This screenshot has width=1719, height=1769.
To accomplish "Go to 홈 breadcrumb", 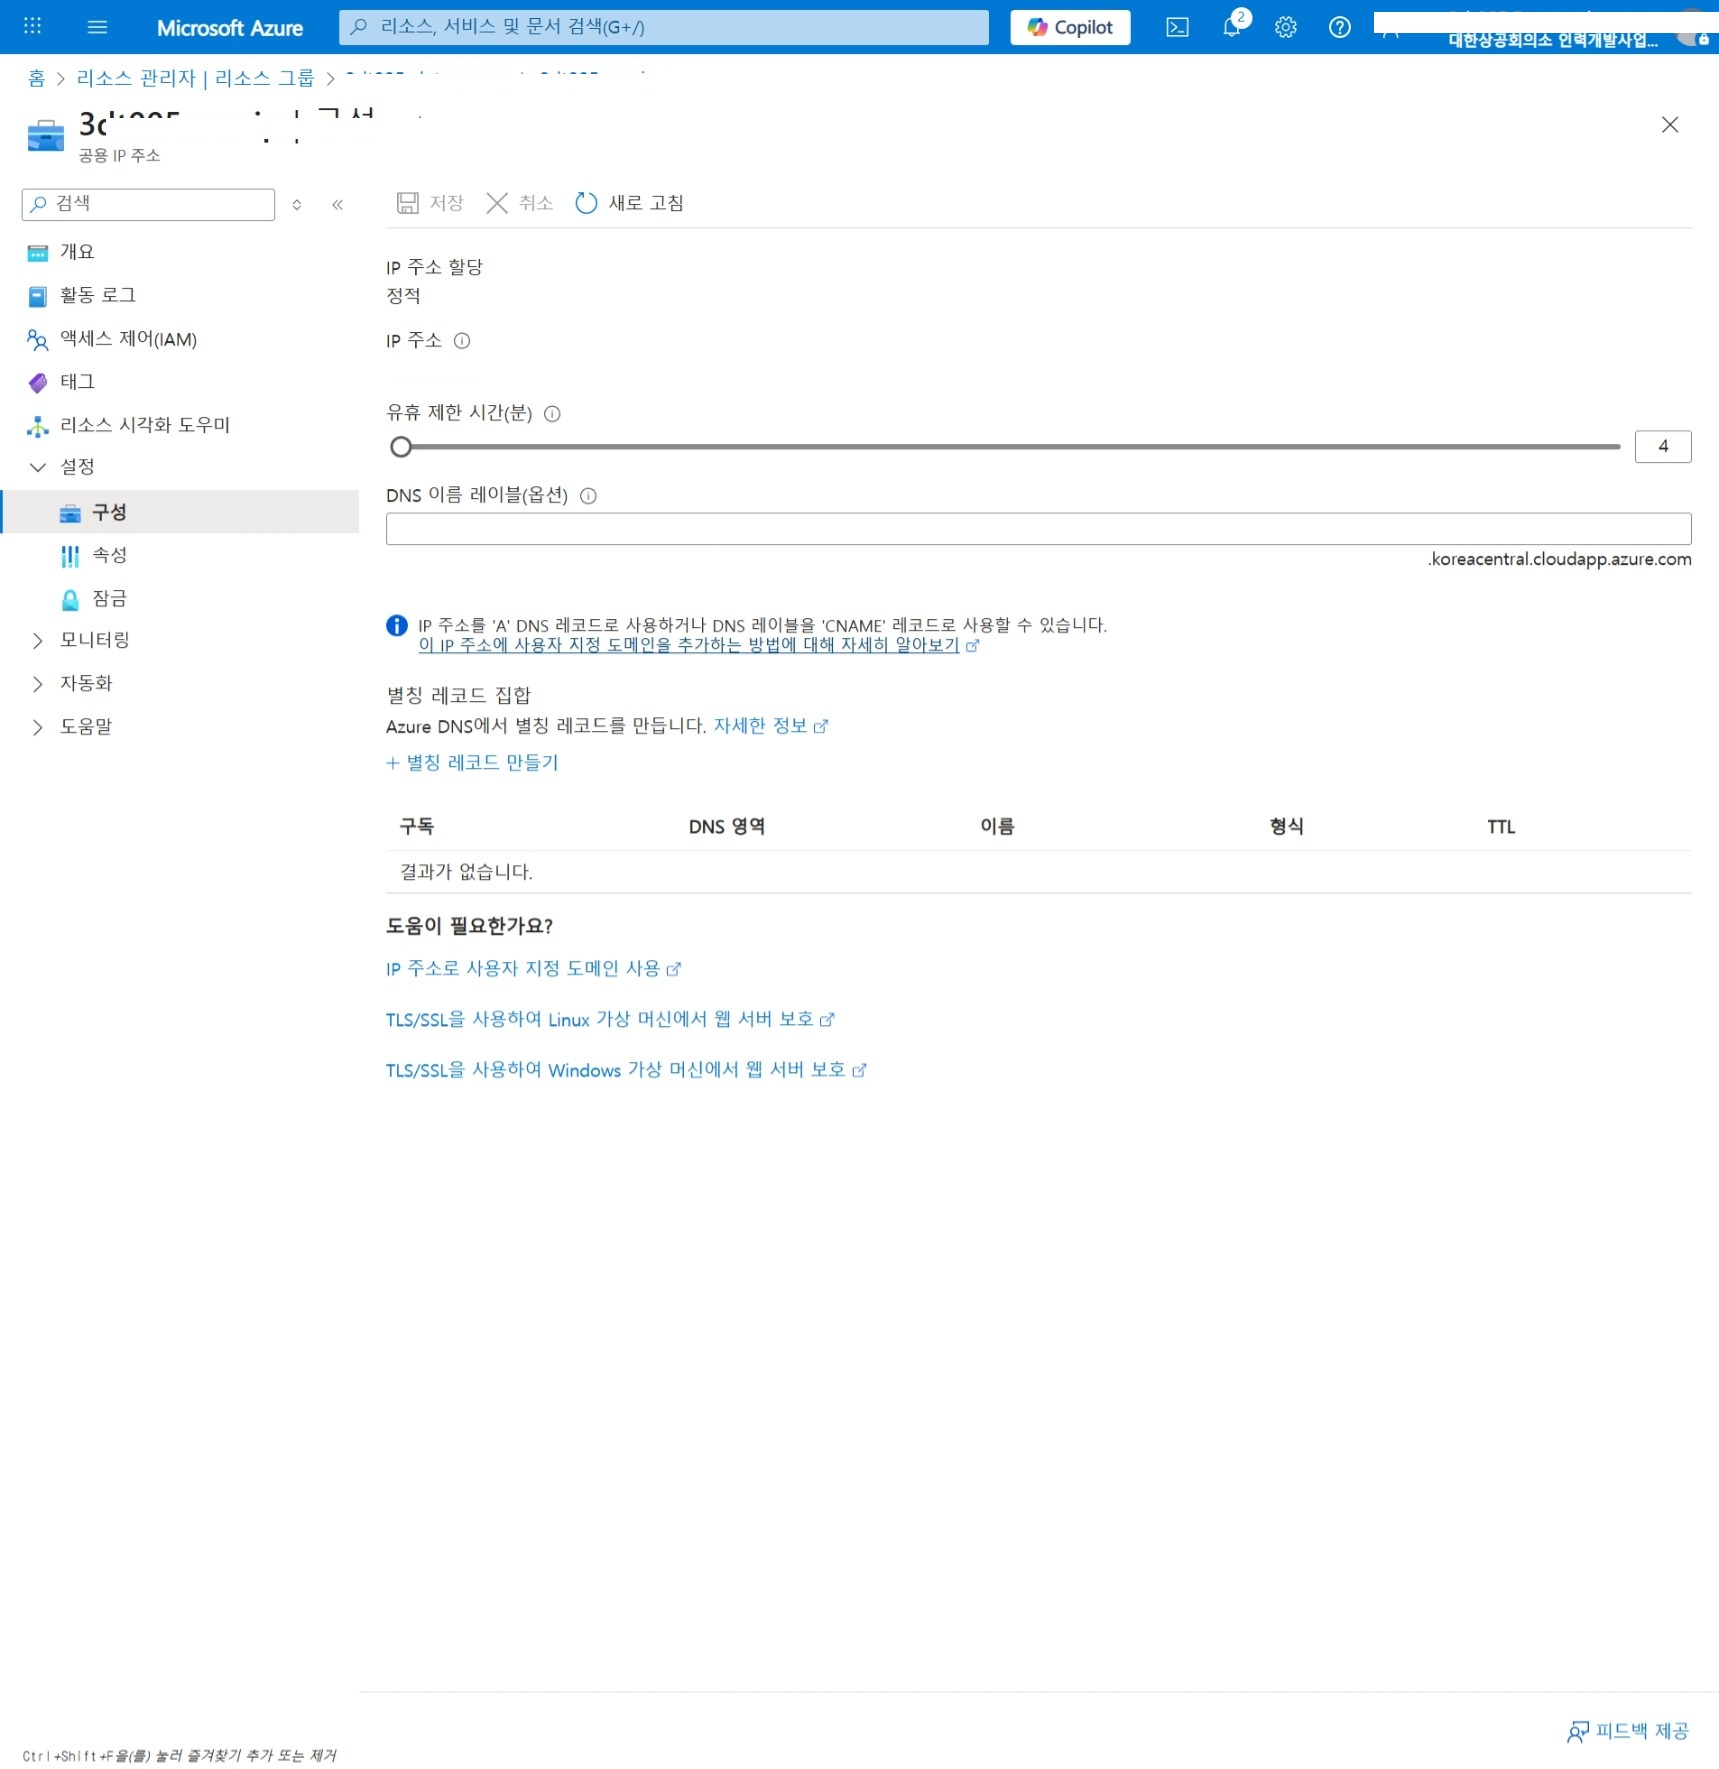I will (36, 78).
